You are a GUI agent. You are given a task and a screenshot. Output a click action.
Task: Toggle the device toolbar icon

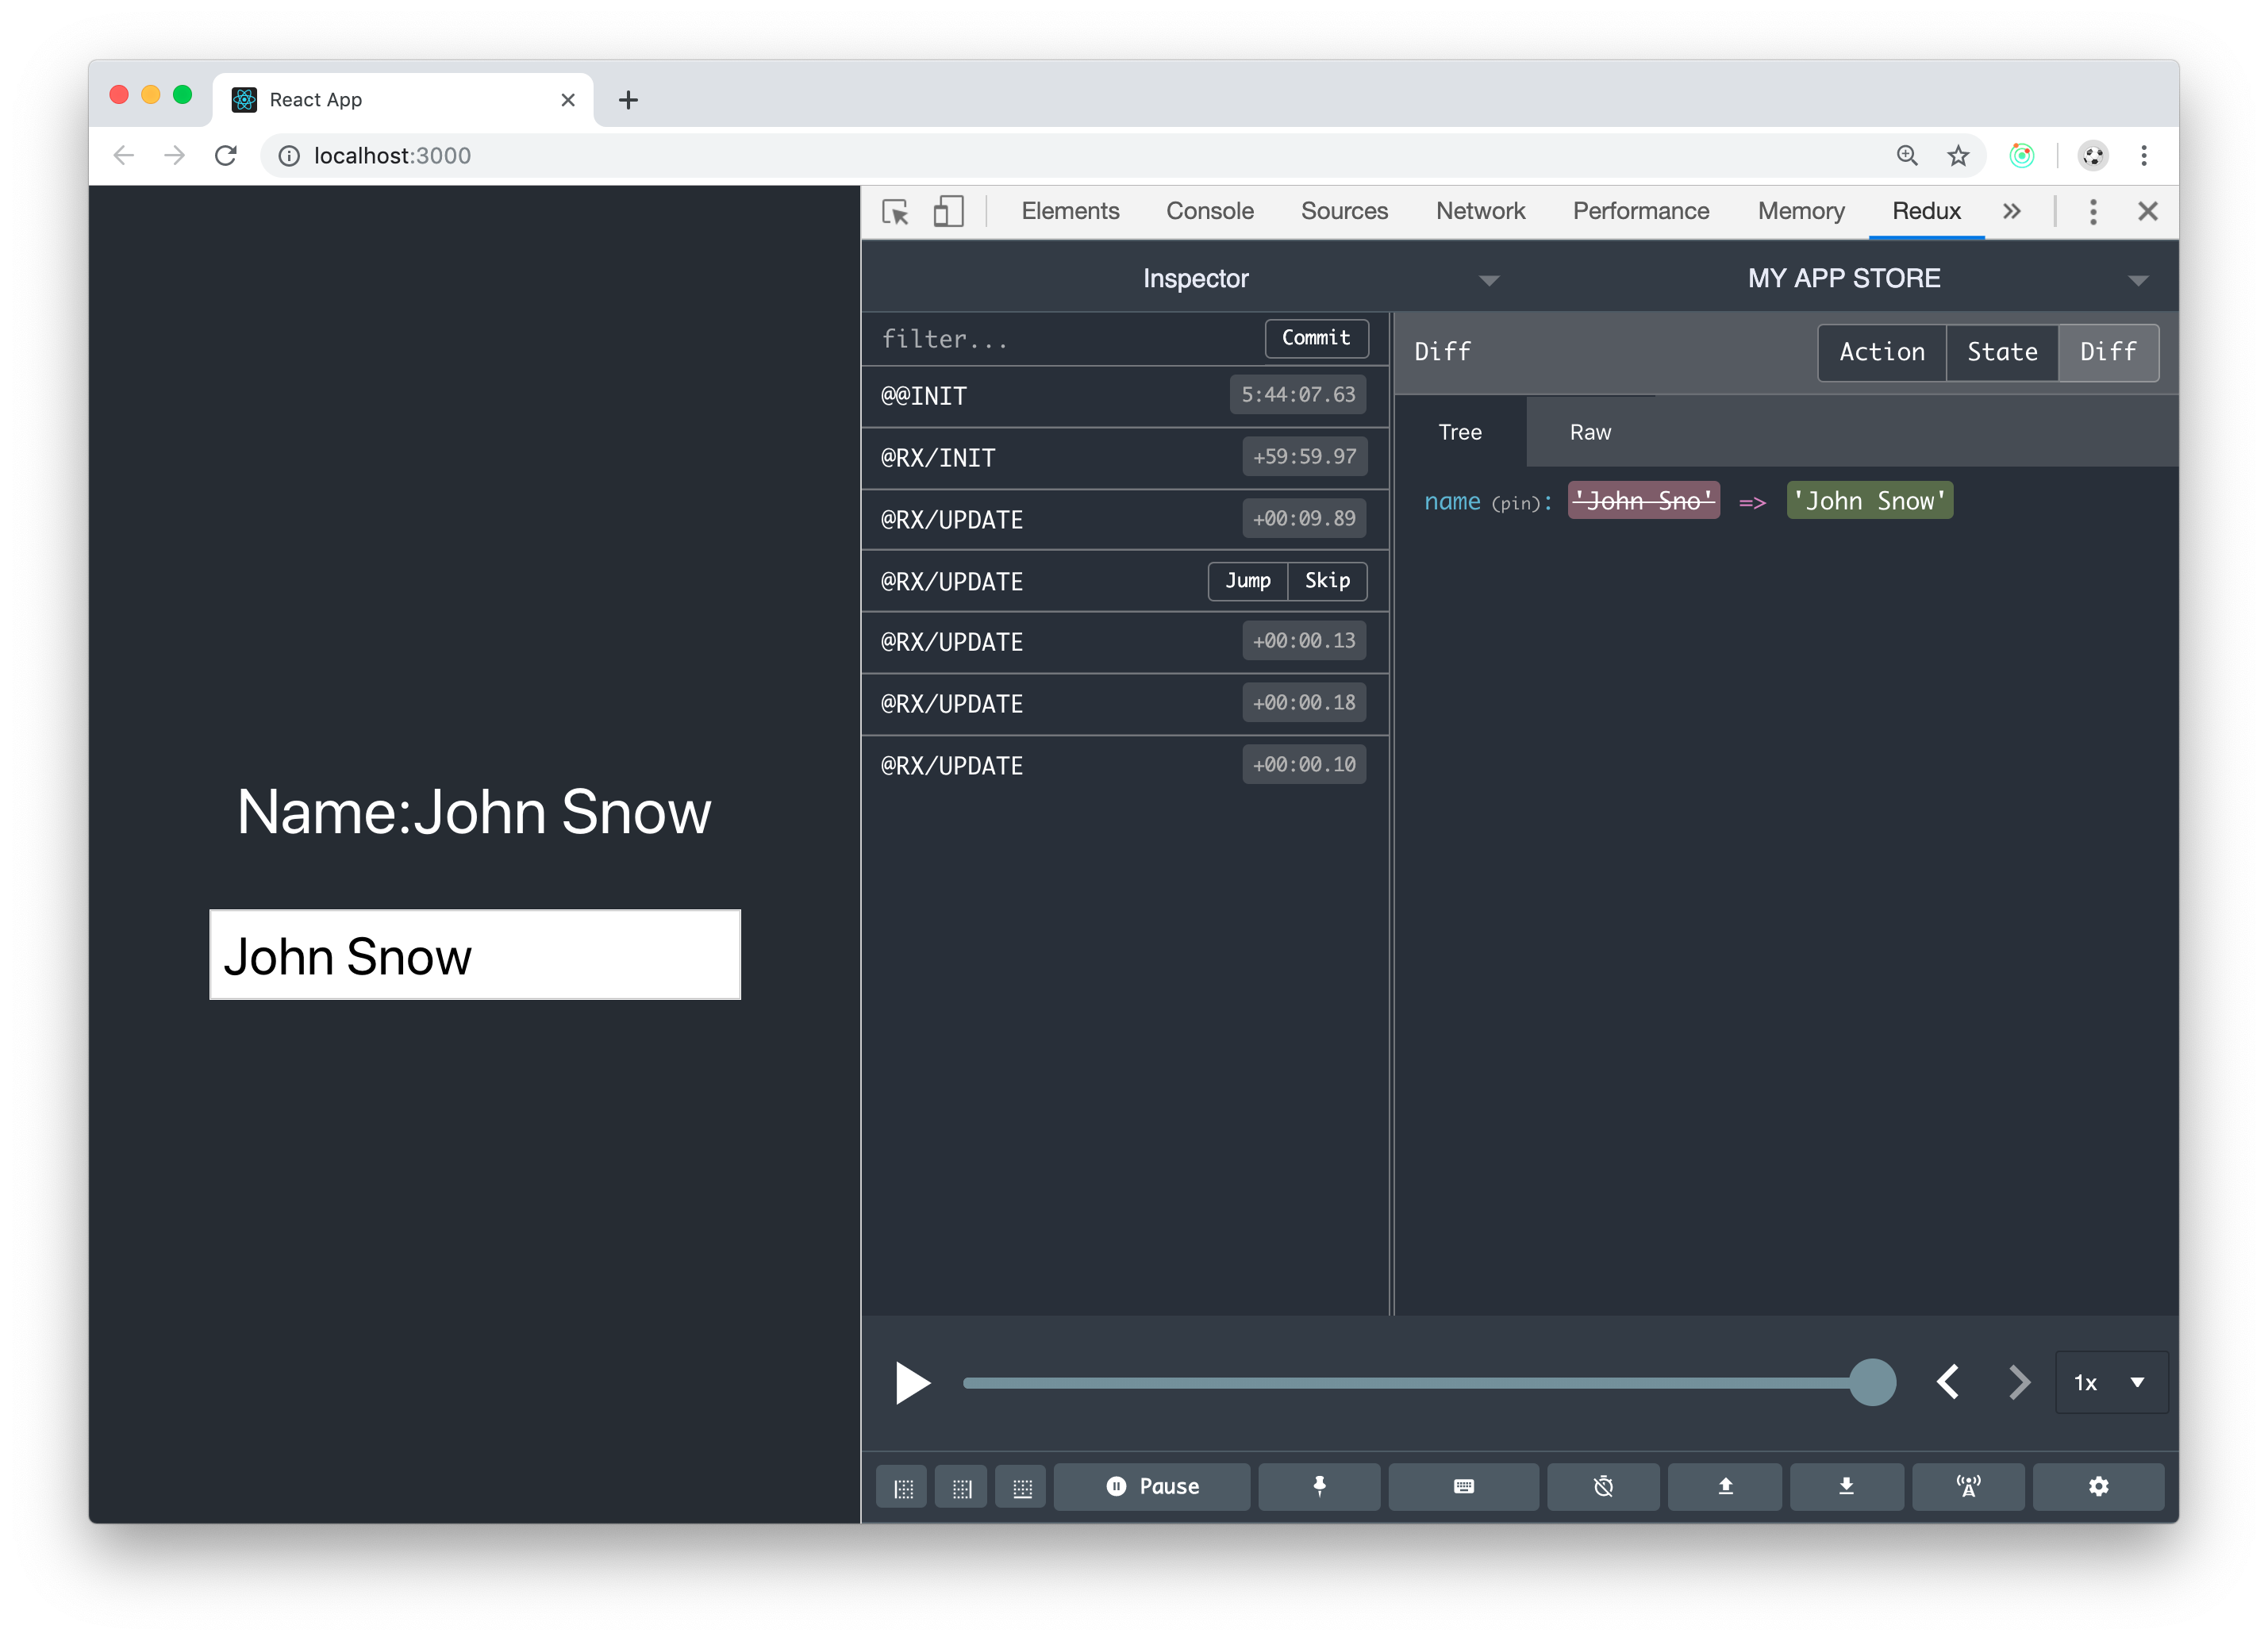click(948, 212)
